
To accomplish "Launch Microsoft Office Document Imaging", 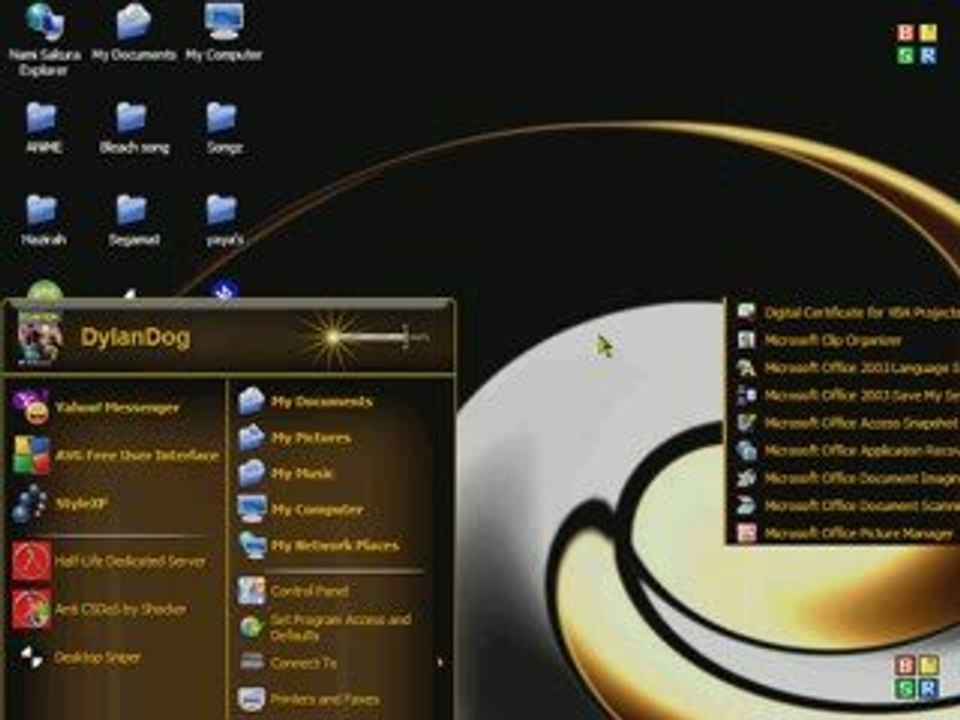I will [x=847, y=478].
